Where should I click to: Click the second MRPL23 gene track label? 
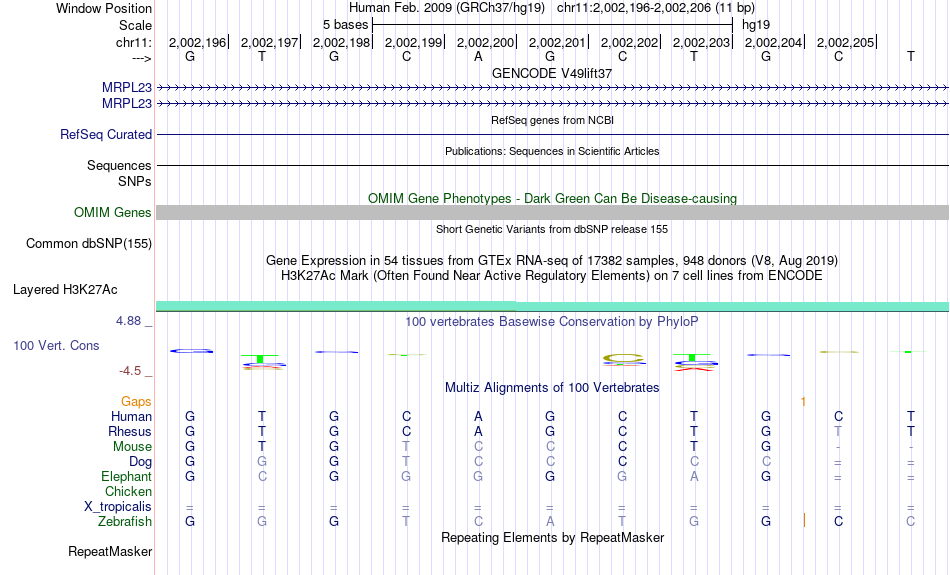point(127,104)
